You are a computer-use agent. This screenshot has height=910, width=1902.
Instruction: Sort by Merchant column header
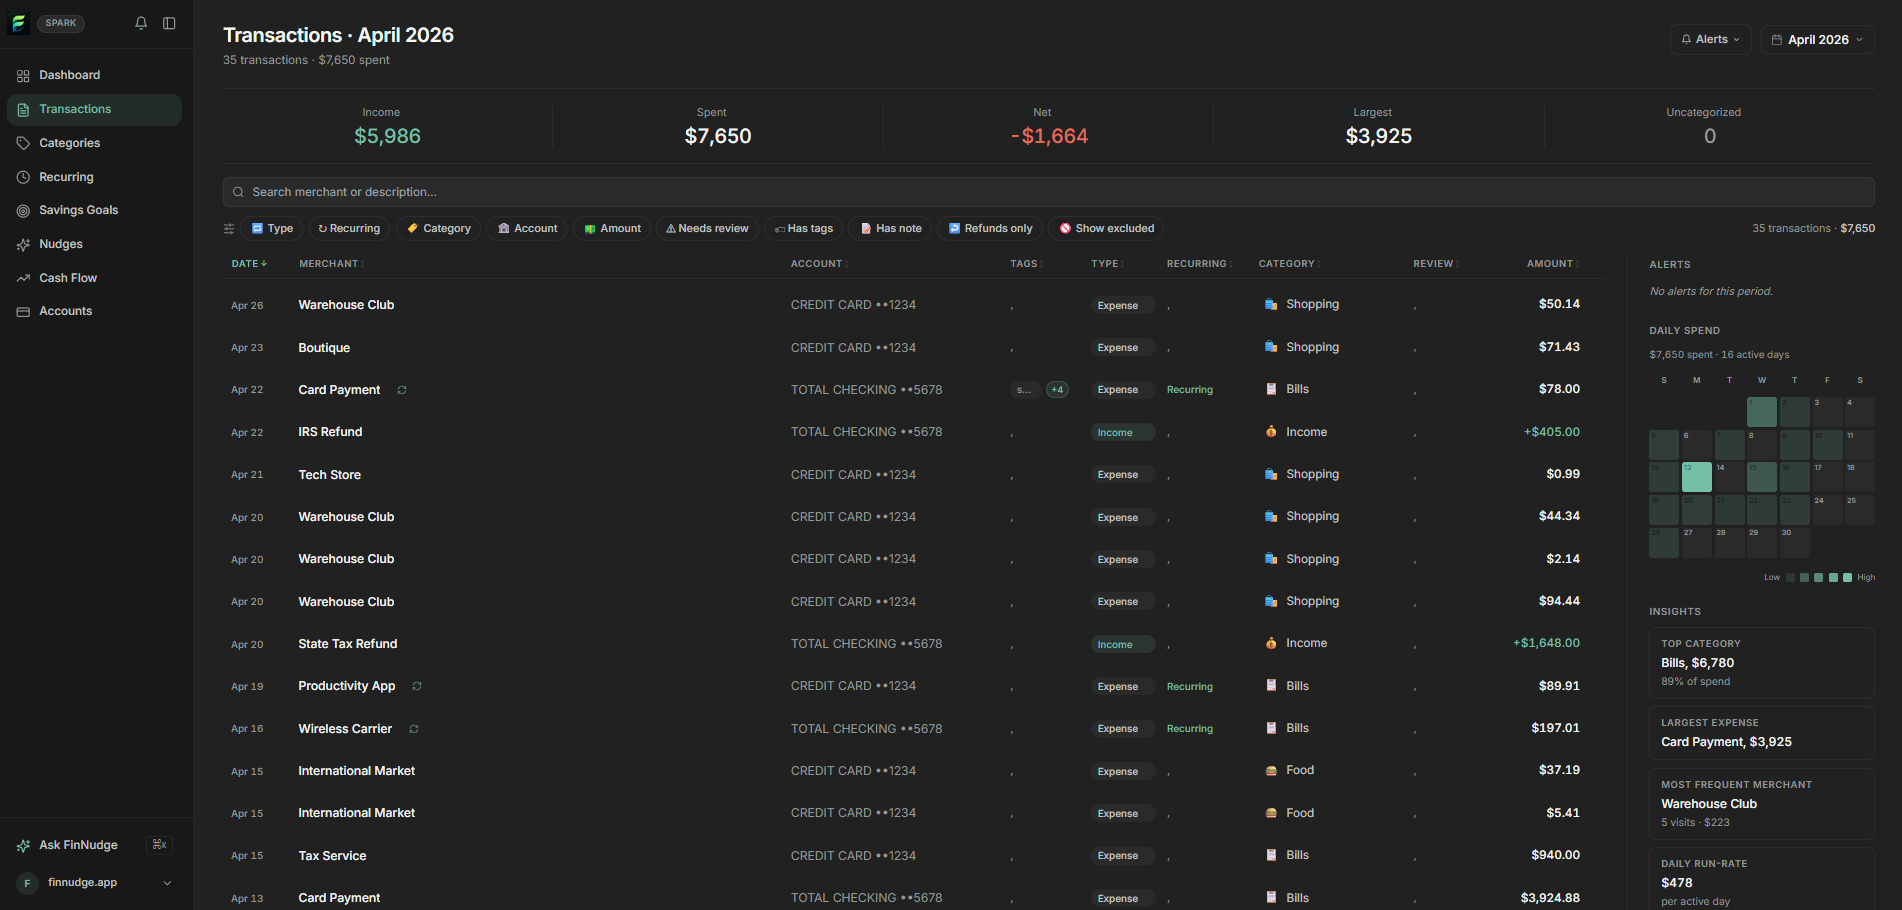coord(331,264)
